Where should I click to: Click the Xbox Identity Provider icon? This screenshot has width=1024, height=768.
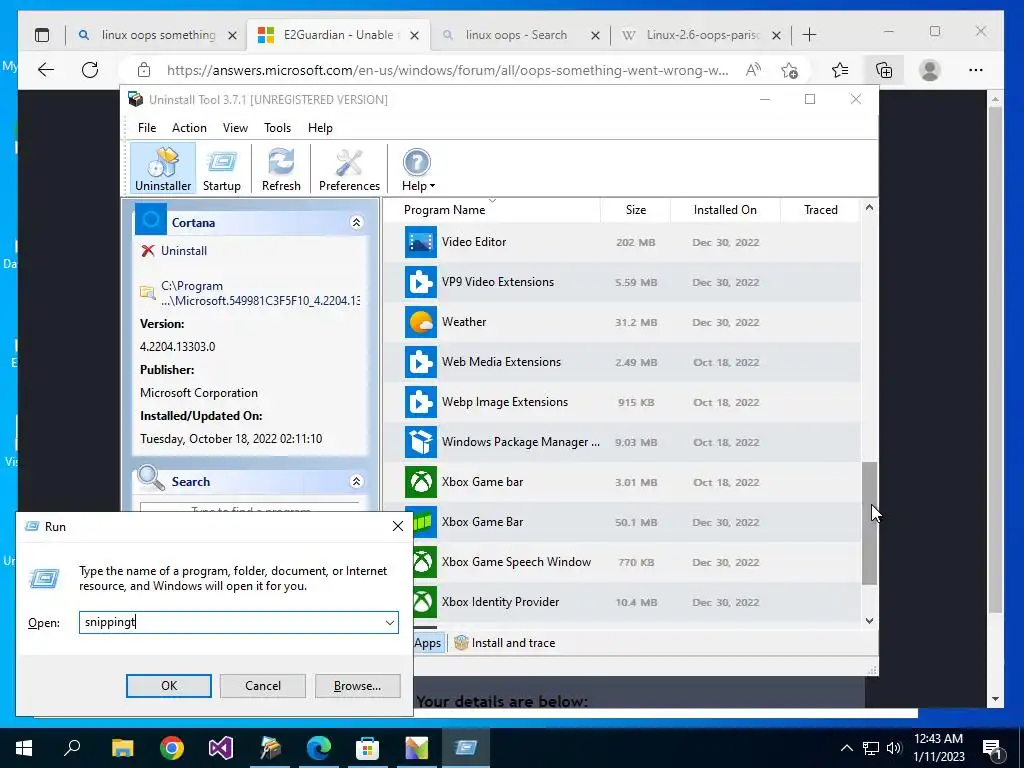tap(424, 601)
